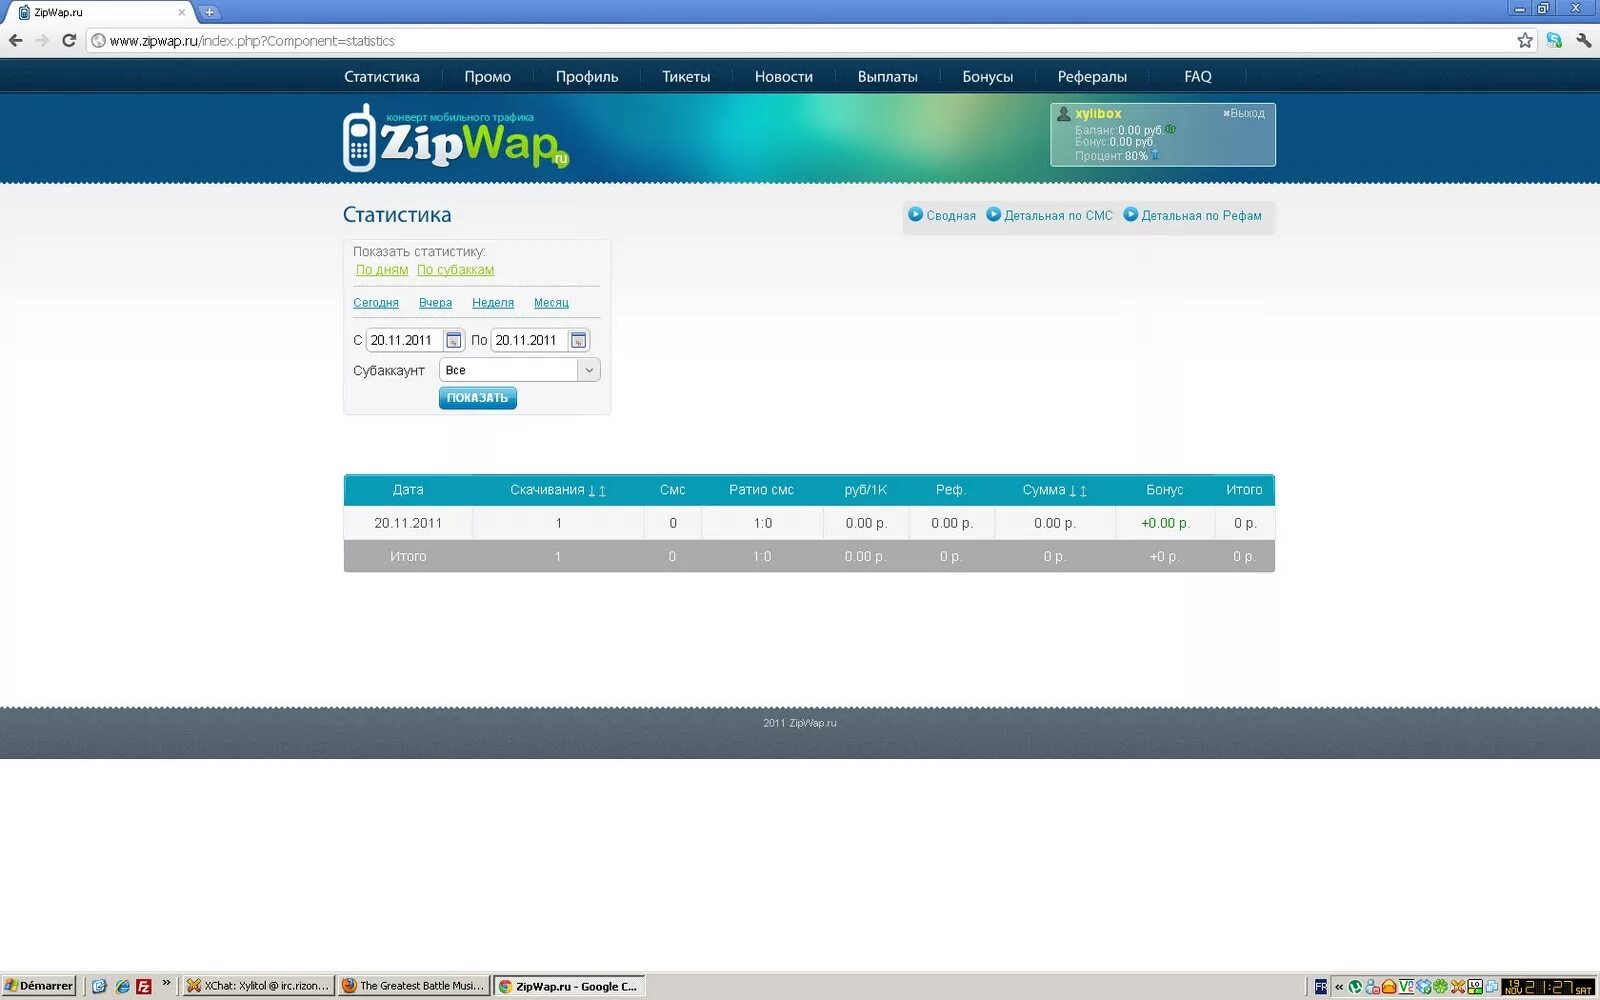Go to Профиль in top menu

tap(587, 77)
